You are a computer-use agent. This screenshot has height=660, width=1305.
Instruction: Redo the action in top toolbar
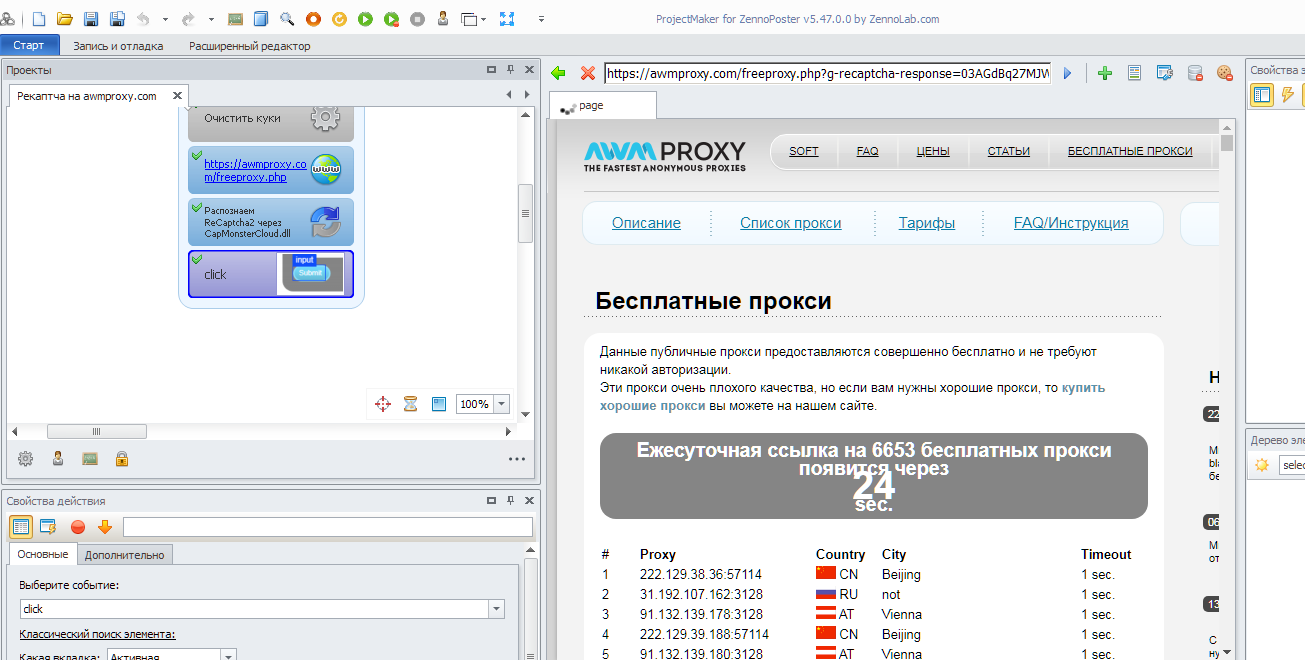[188, 19]
